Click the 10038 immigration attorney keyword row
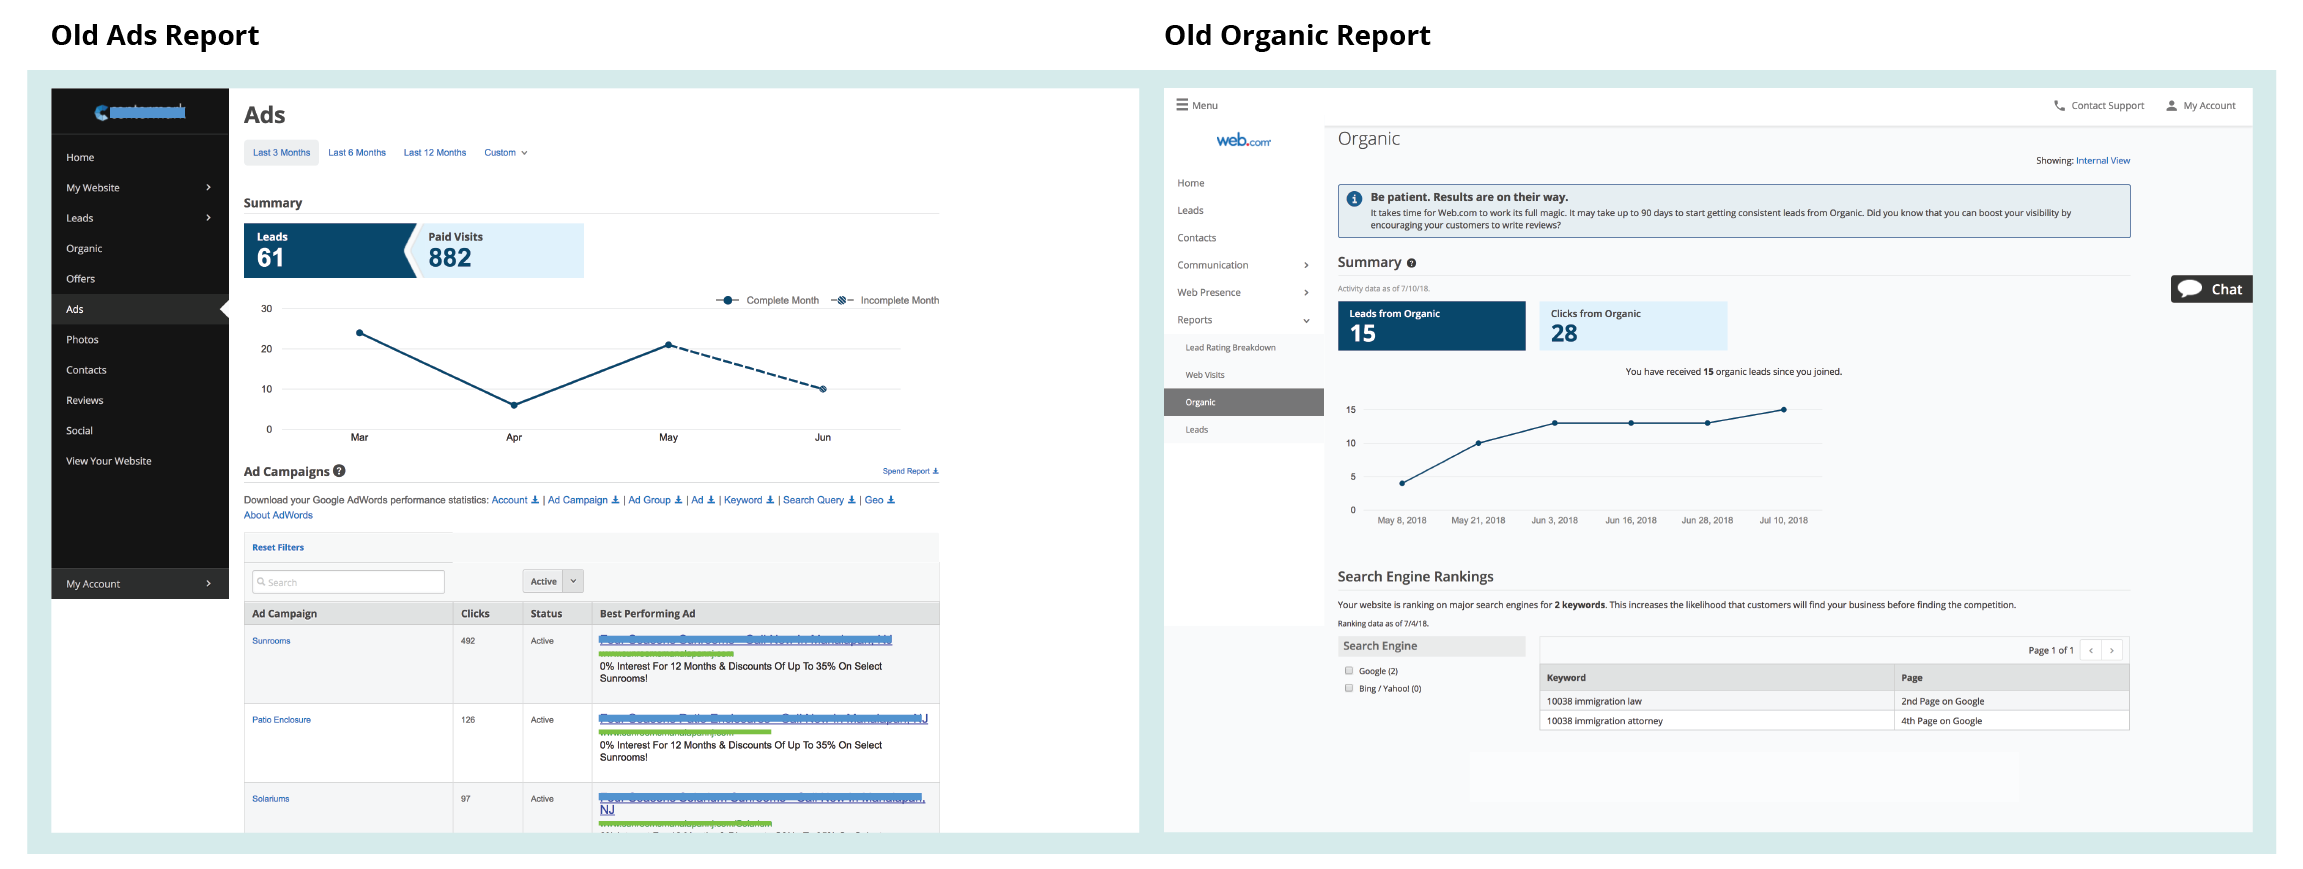 (1834, 721)
